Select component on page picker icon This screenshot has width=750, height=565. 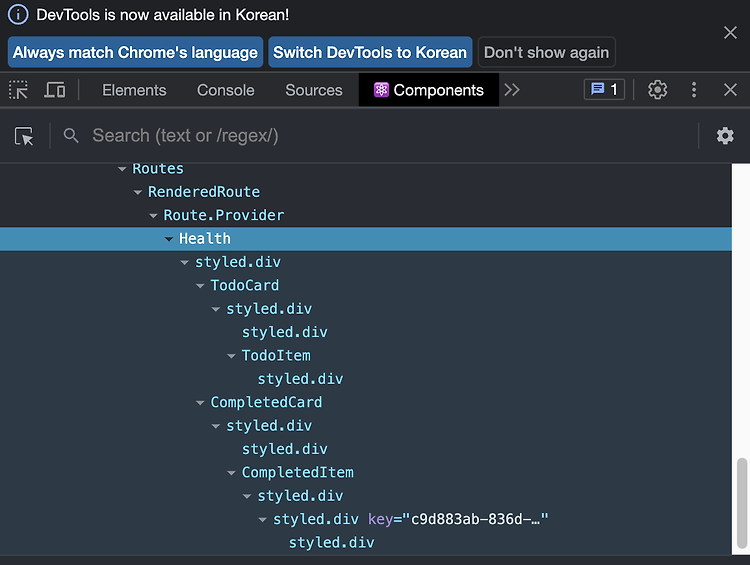pos(24,136)
